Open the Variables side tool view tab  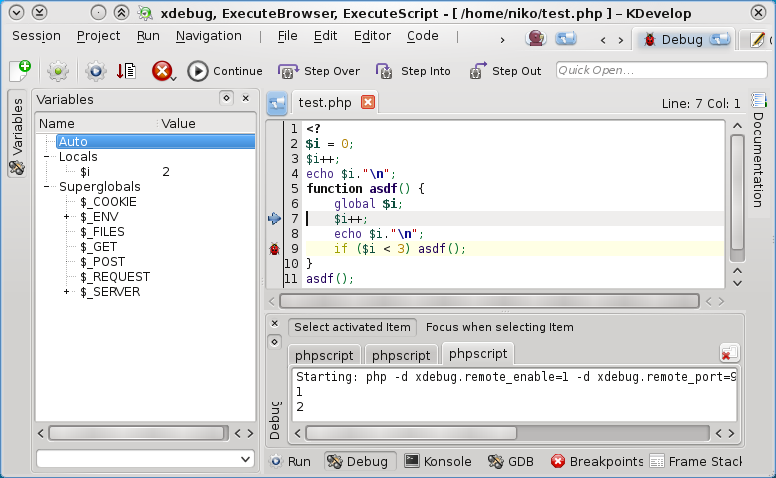[17, 134]
